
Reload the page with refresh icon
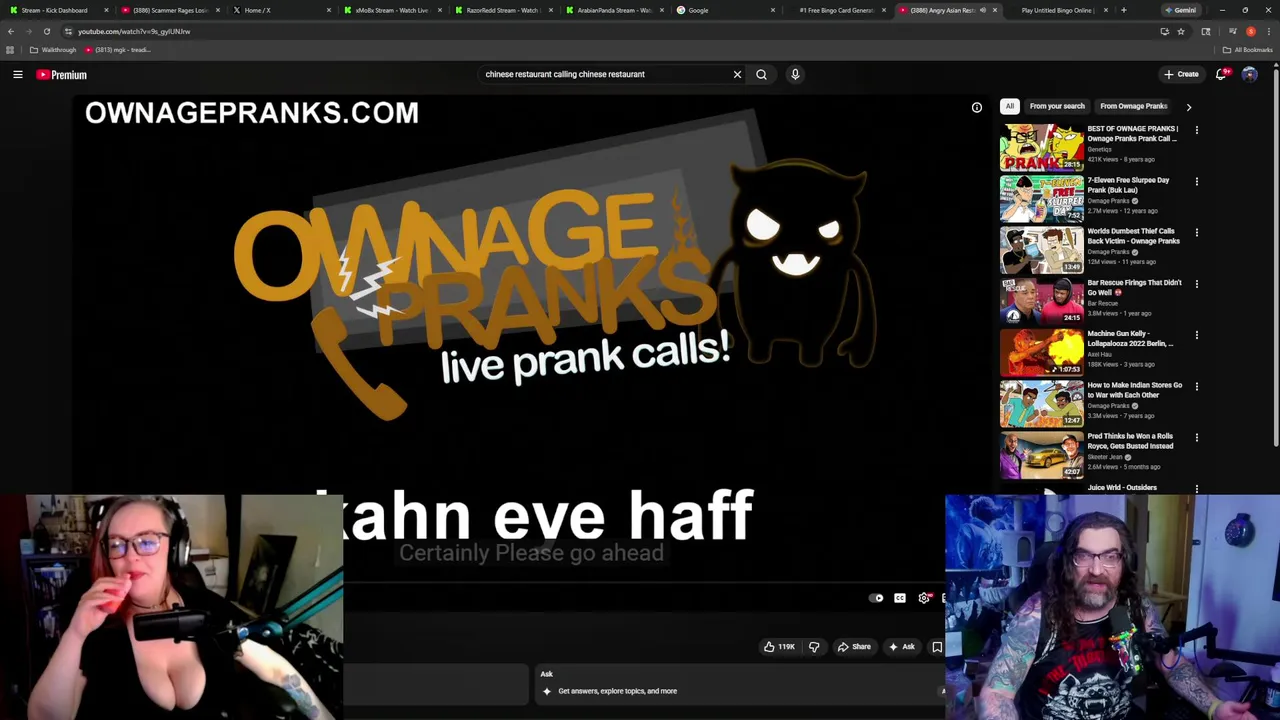[x=46, y=31]
